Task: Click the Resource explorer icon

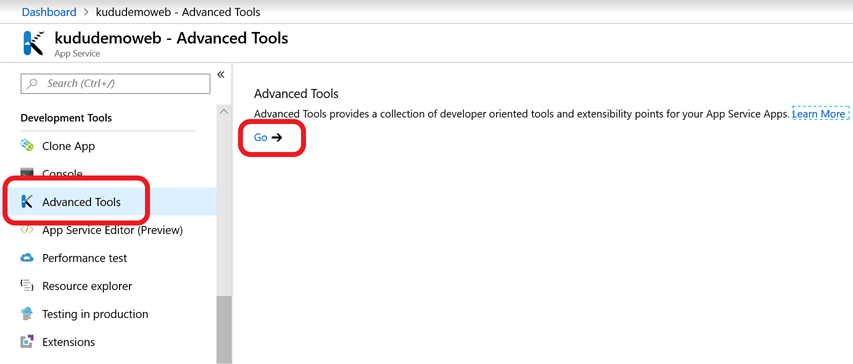Action: pyautogui.click(x=27, y=286)
